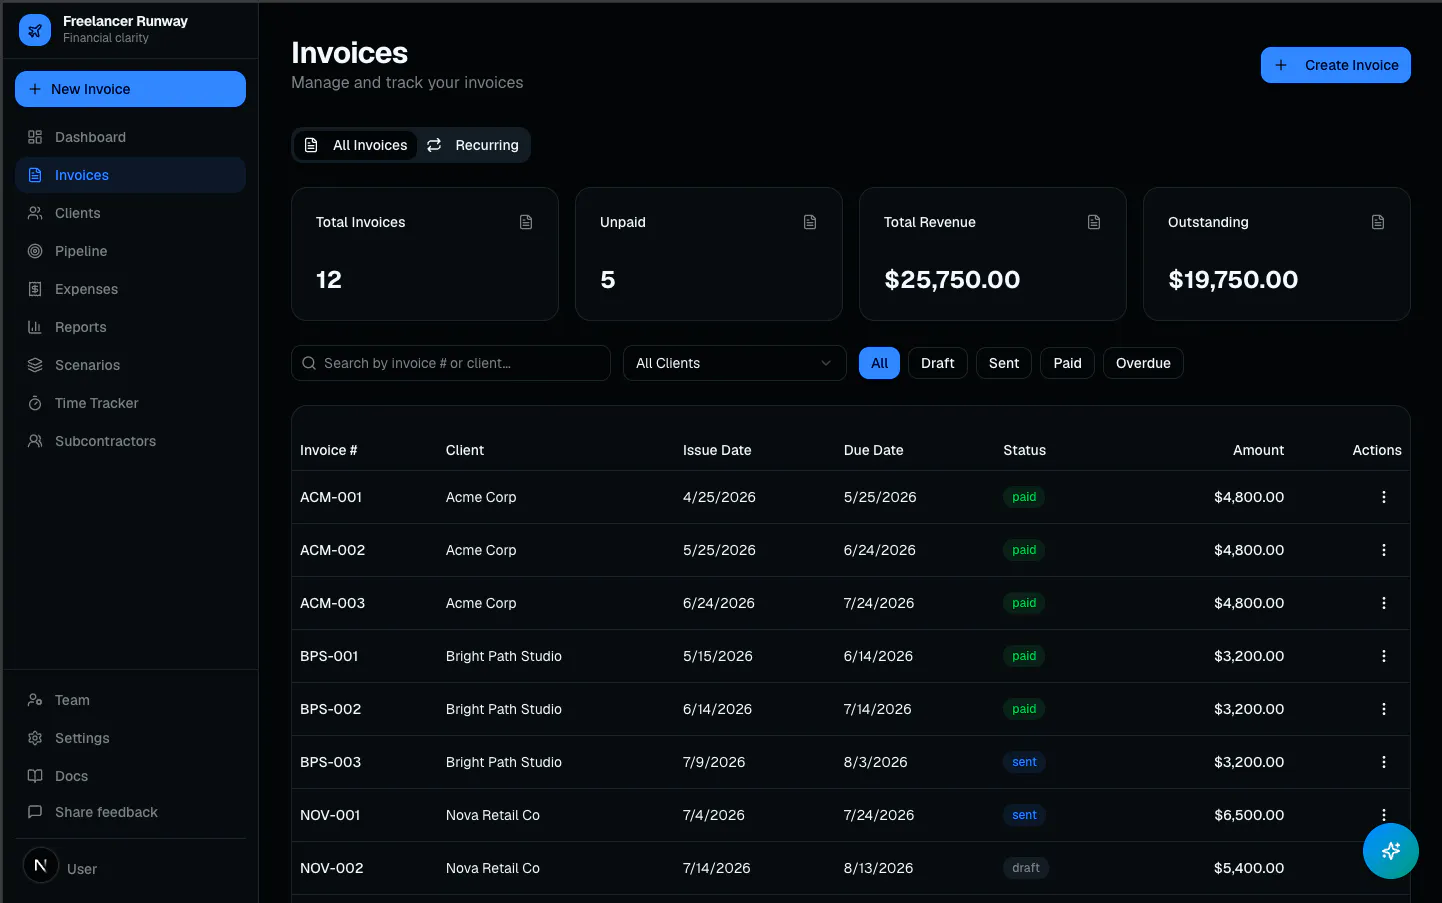Viewport: 1442px width, 903px height.
Task: Open actions menu for BPS-003
Action: pos(1384,762)
